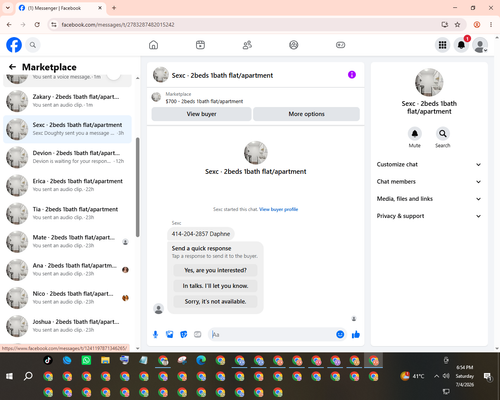Reload the page with the refresh icon
500x400 pixels.
point(37,25)
